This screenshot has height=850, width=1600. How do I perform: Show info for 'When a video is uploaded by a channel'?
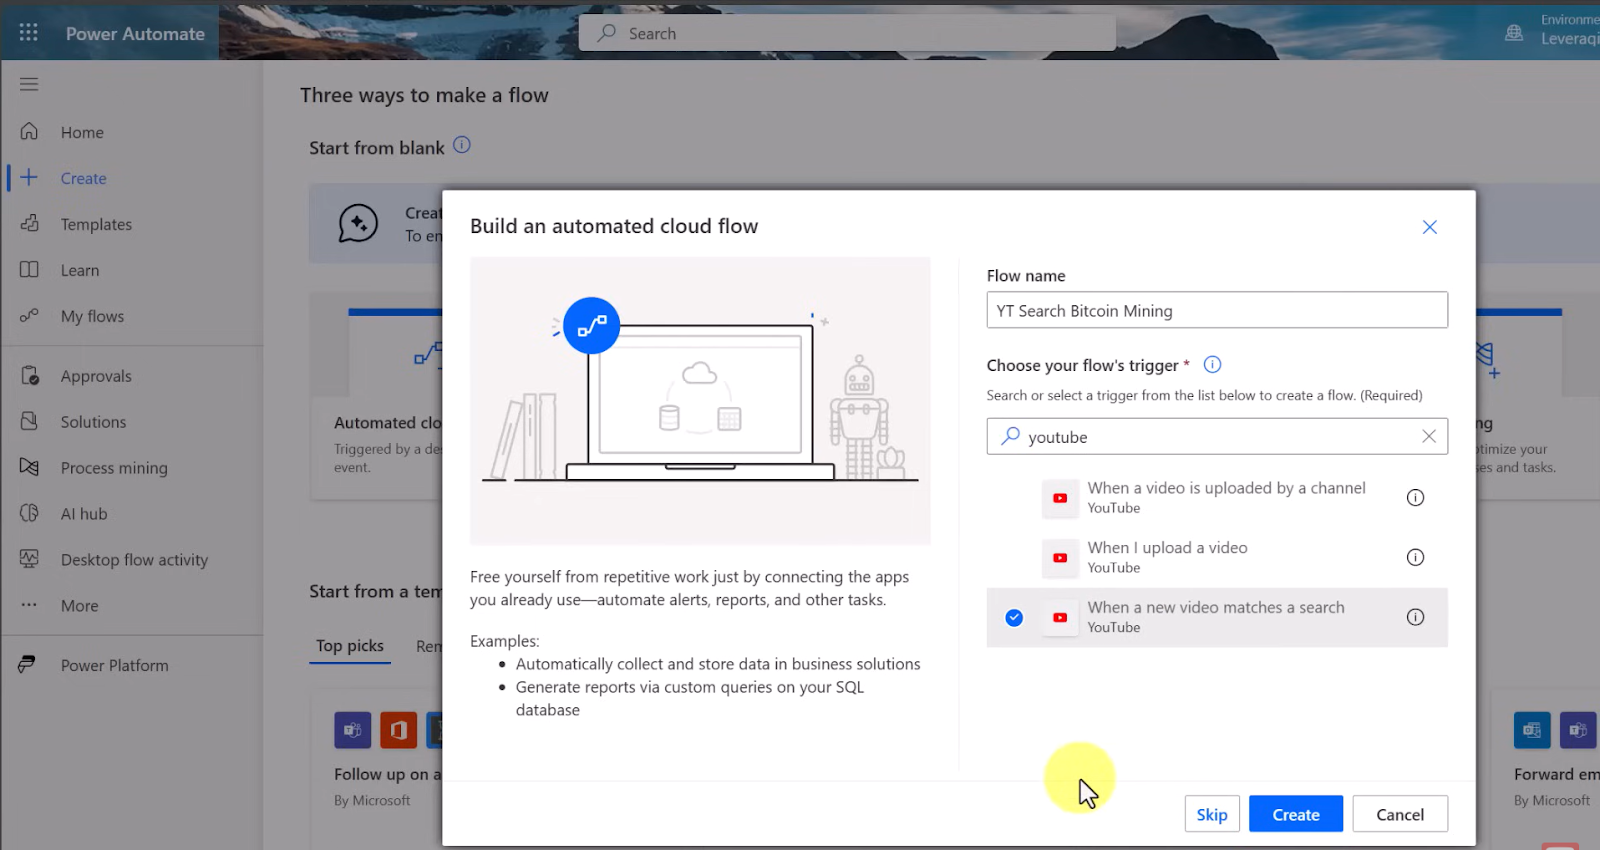click(x=1415, y=497)
